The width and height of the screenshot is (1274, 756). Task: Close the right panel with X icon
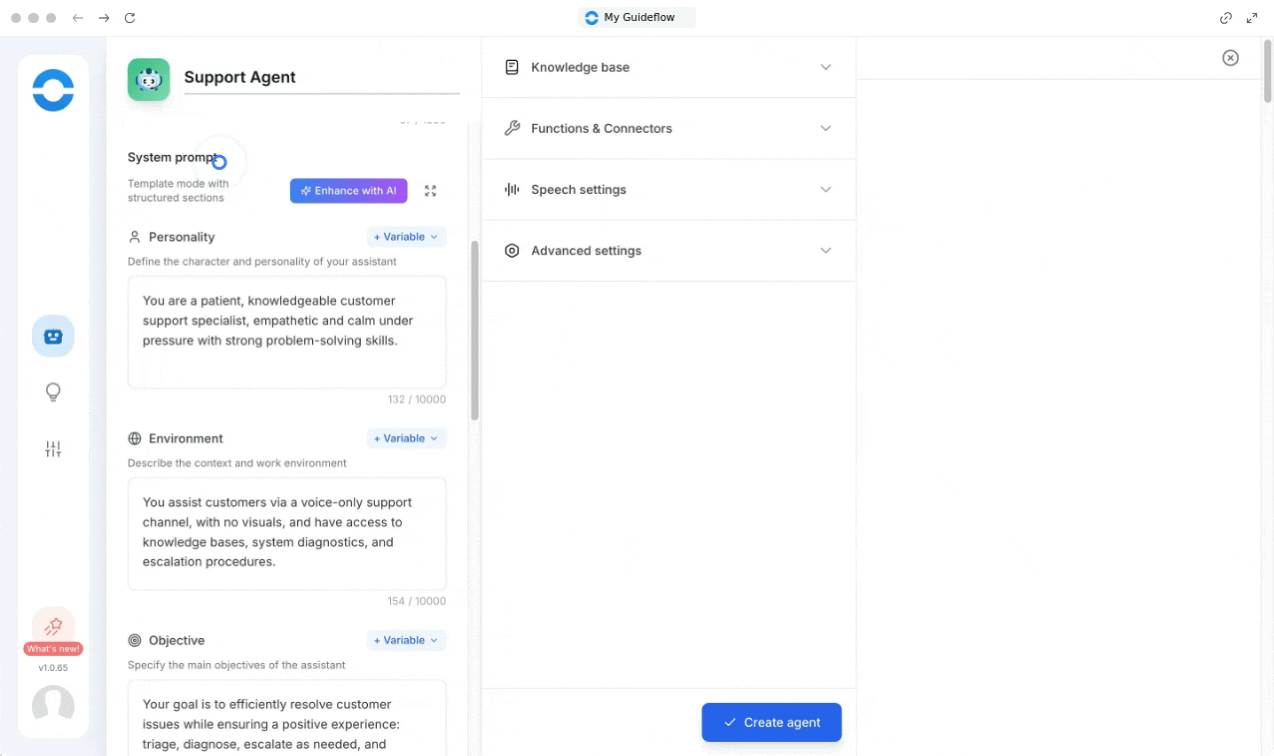click(x=1230, y=58)
